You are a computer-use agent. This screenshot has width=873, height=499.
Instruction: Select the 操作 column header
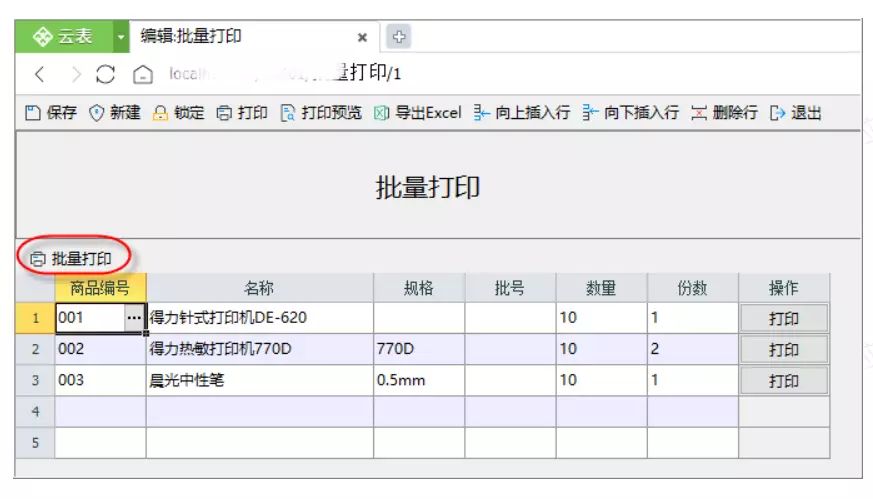pyautogui.click(x=784, y=288)
